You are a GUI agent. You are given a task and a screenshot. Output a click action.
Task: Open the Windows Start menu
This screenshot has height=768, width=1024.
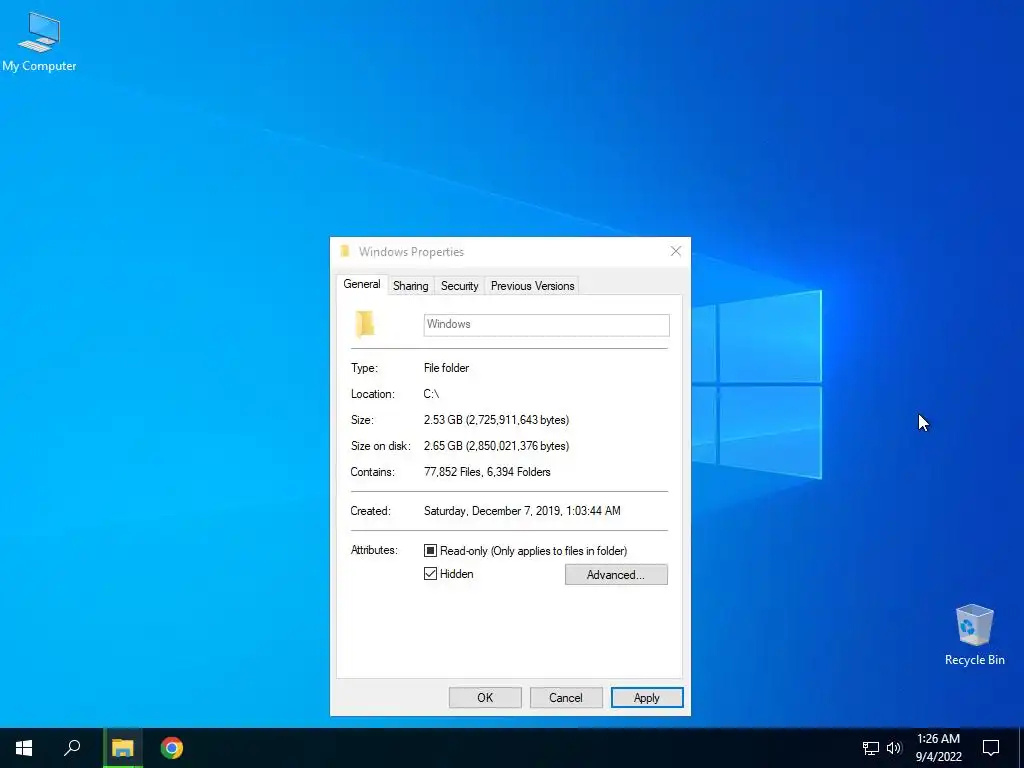[x=24, y=748]
